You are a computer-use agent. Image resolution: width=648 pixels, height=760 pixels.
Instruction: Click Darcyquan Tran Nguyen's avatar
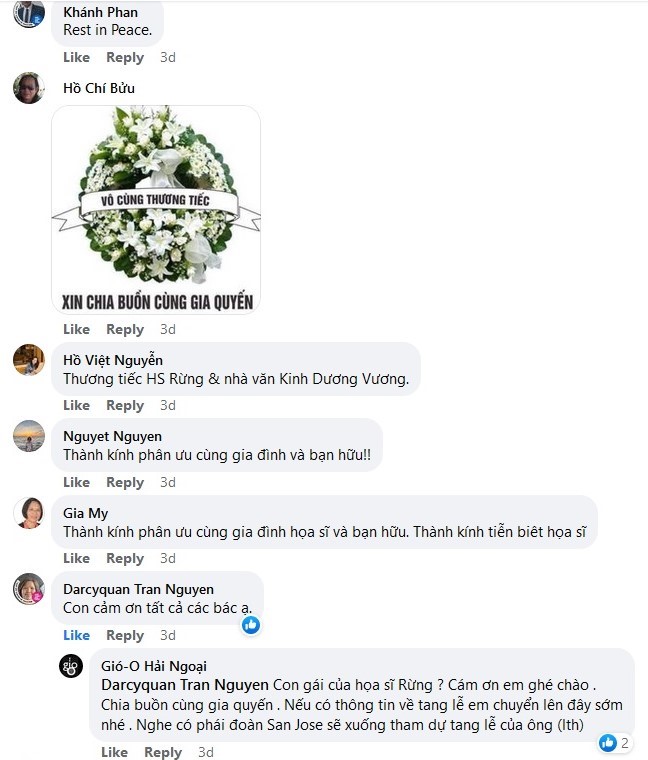[x=29, y=589]
